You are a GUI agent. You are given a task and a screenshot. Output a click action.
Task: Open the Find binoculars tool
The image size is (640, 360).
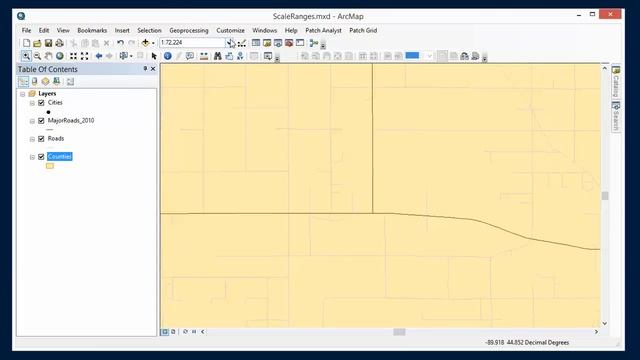coord(218,56)
